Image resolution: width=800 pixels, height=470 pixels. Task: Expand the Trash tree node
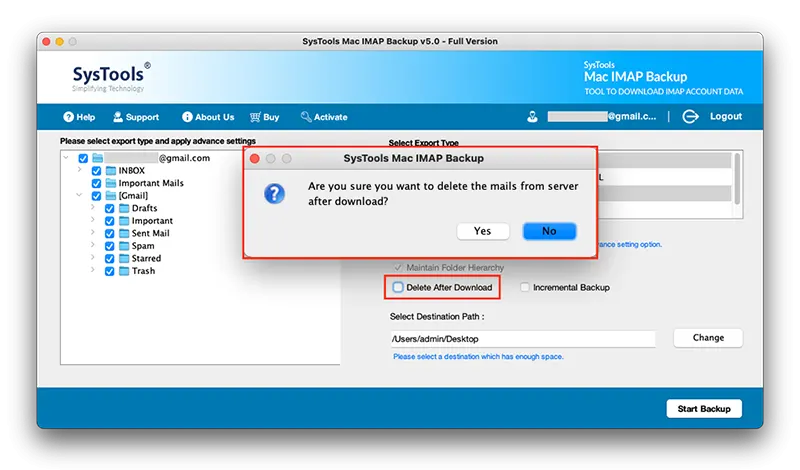click(x=93, y=270)
